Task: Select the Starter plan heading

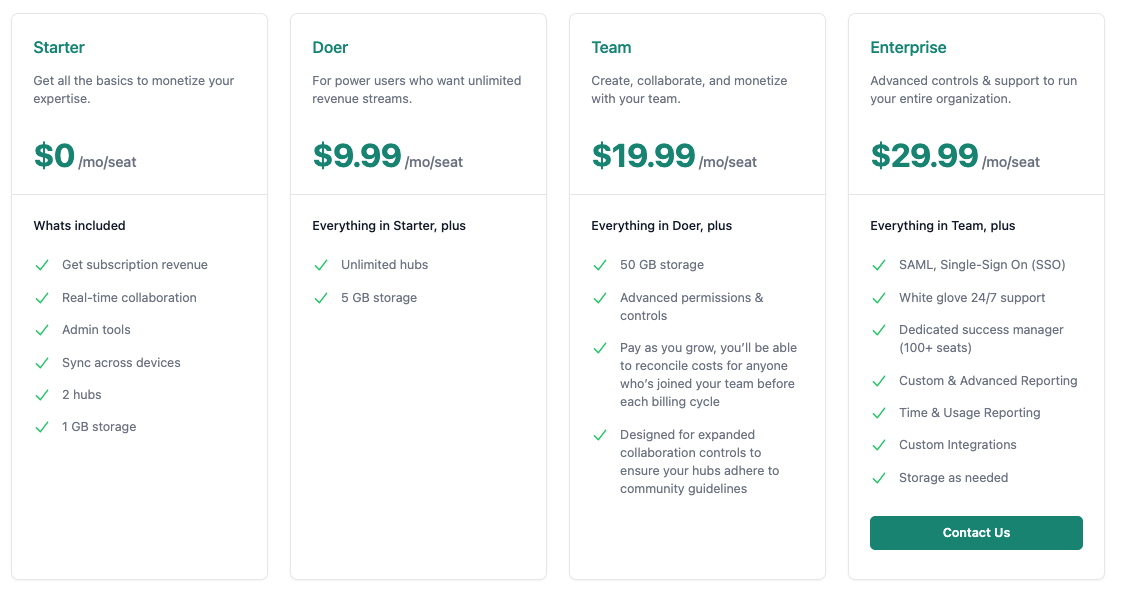Action: [59, 47]
